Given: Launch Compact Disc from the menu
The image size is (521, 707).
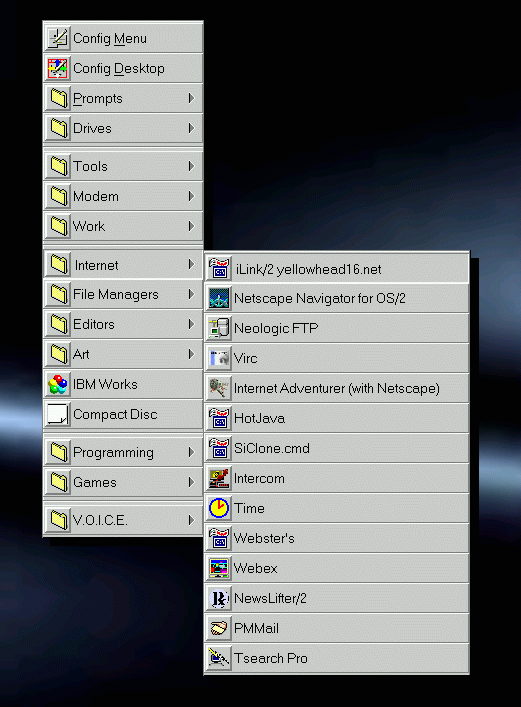Looking at the screenshot, I should (x=123, y=414).
